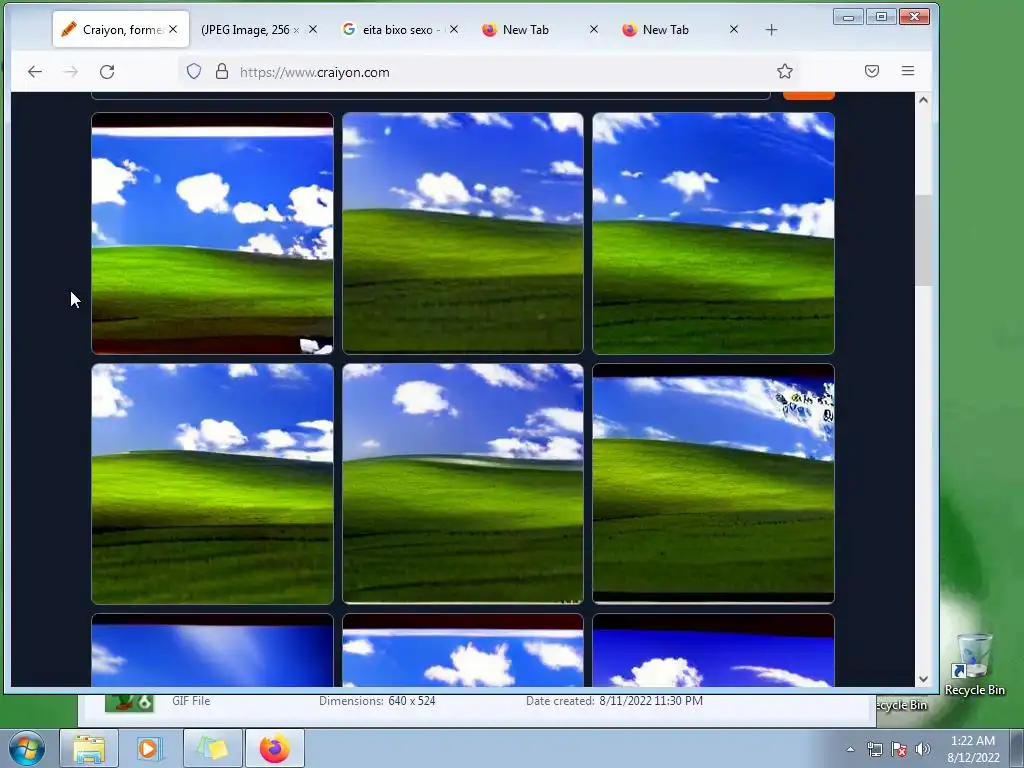Close the Craiyon tab
Screen dimensions: 1024x768
(x=173, y=29)
